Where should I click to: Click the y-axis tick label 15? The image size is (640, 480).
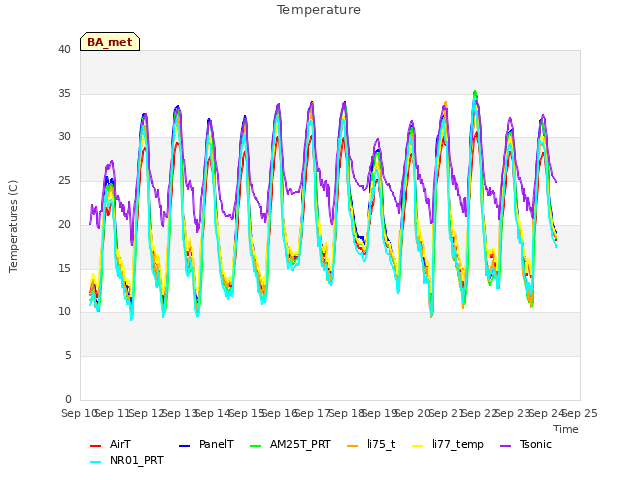coord(64,268)
